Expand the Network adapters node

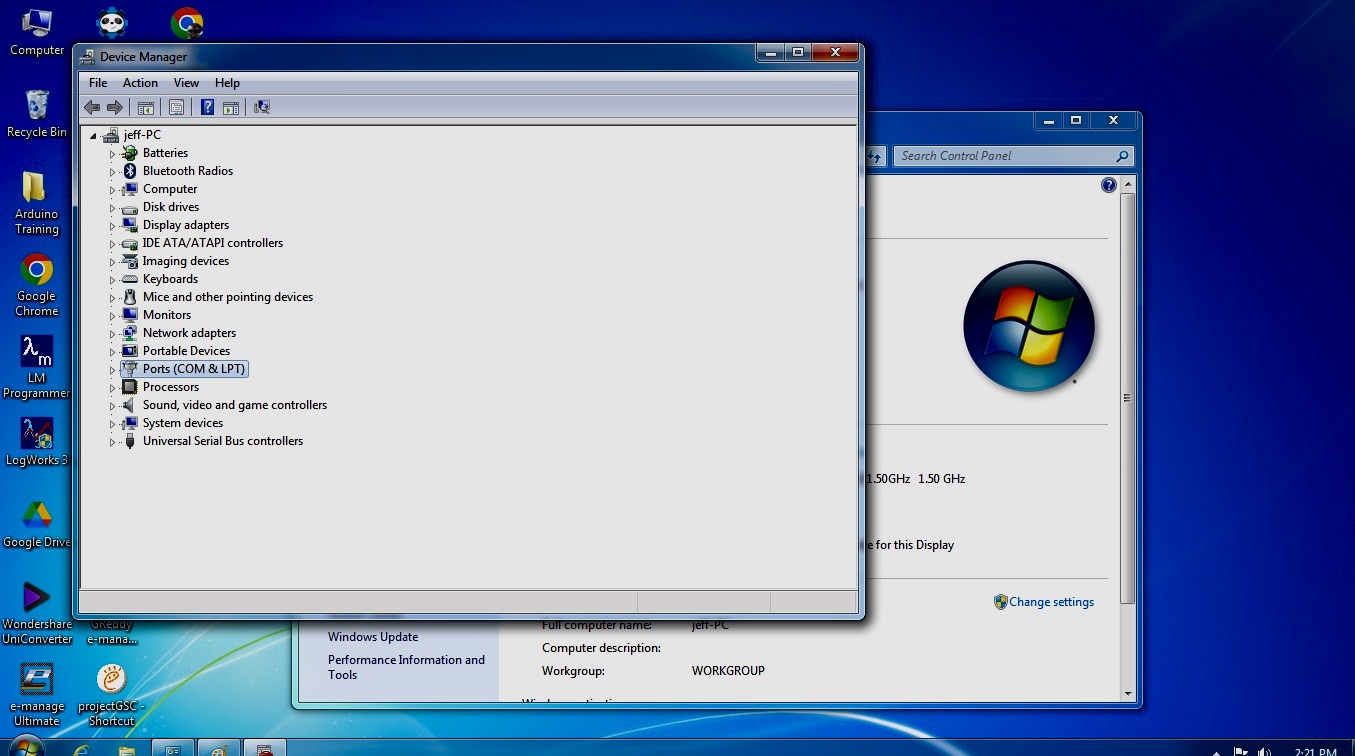click(x=112, y=334)
